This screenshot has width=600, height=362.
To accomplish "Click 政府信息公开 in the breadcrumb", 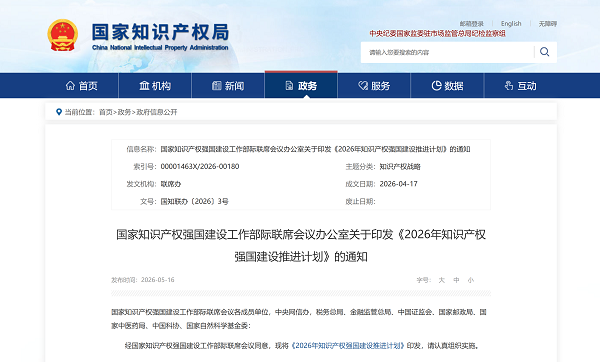I will point(157,112).
